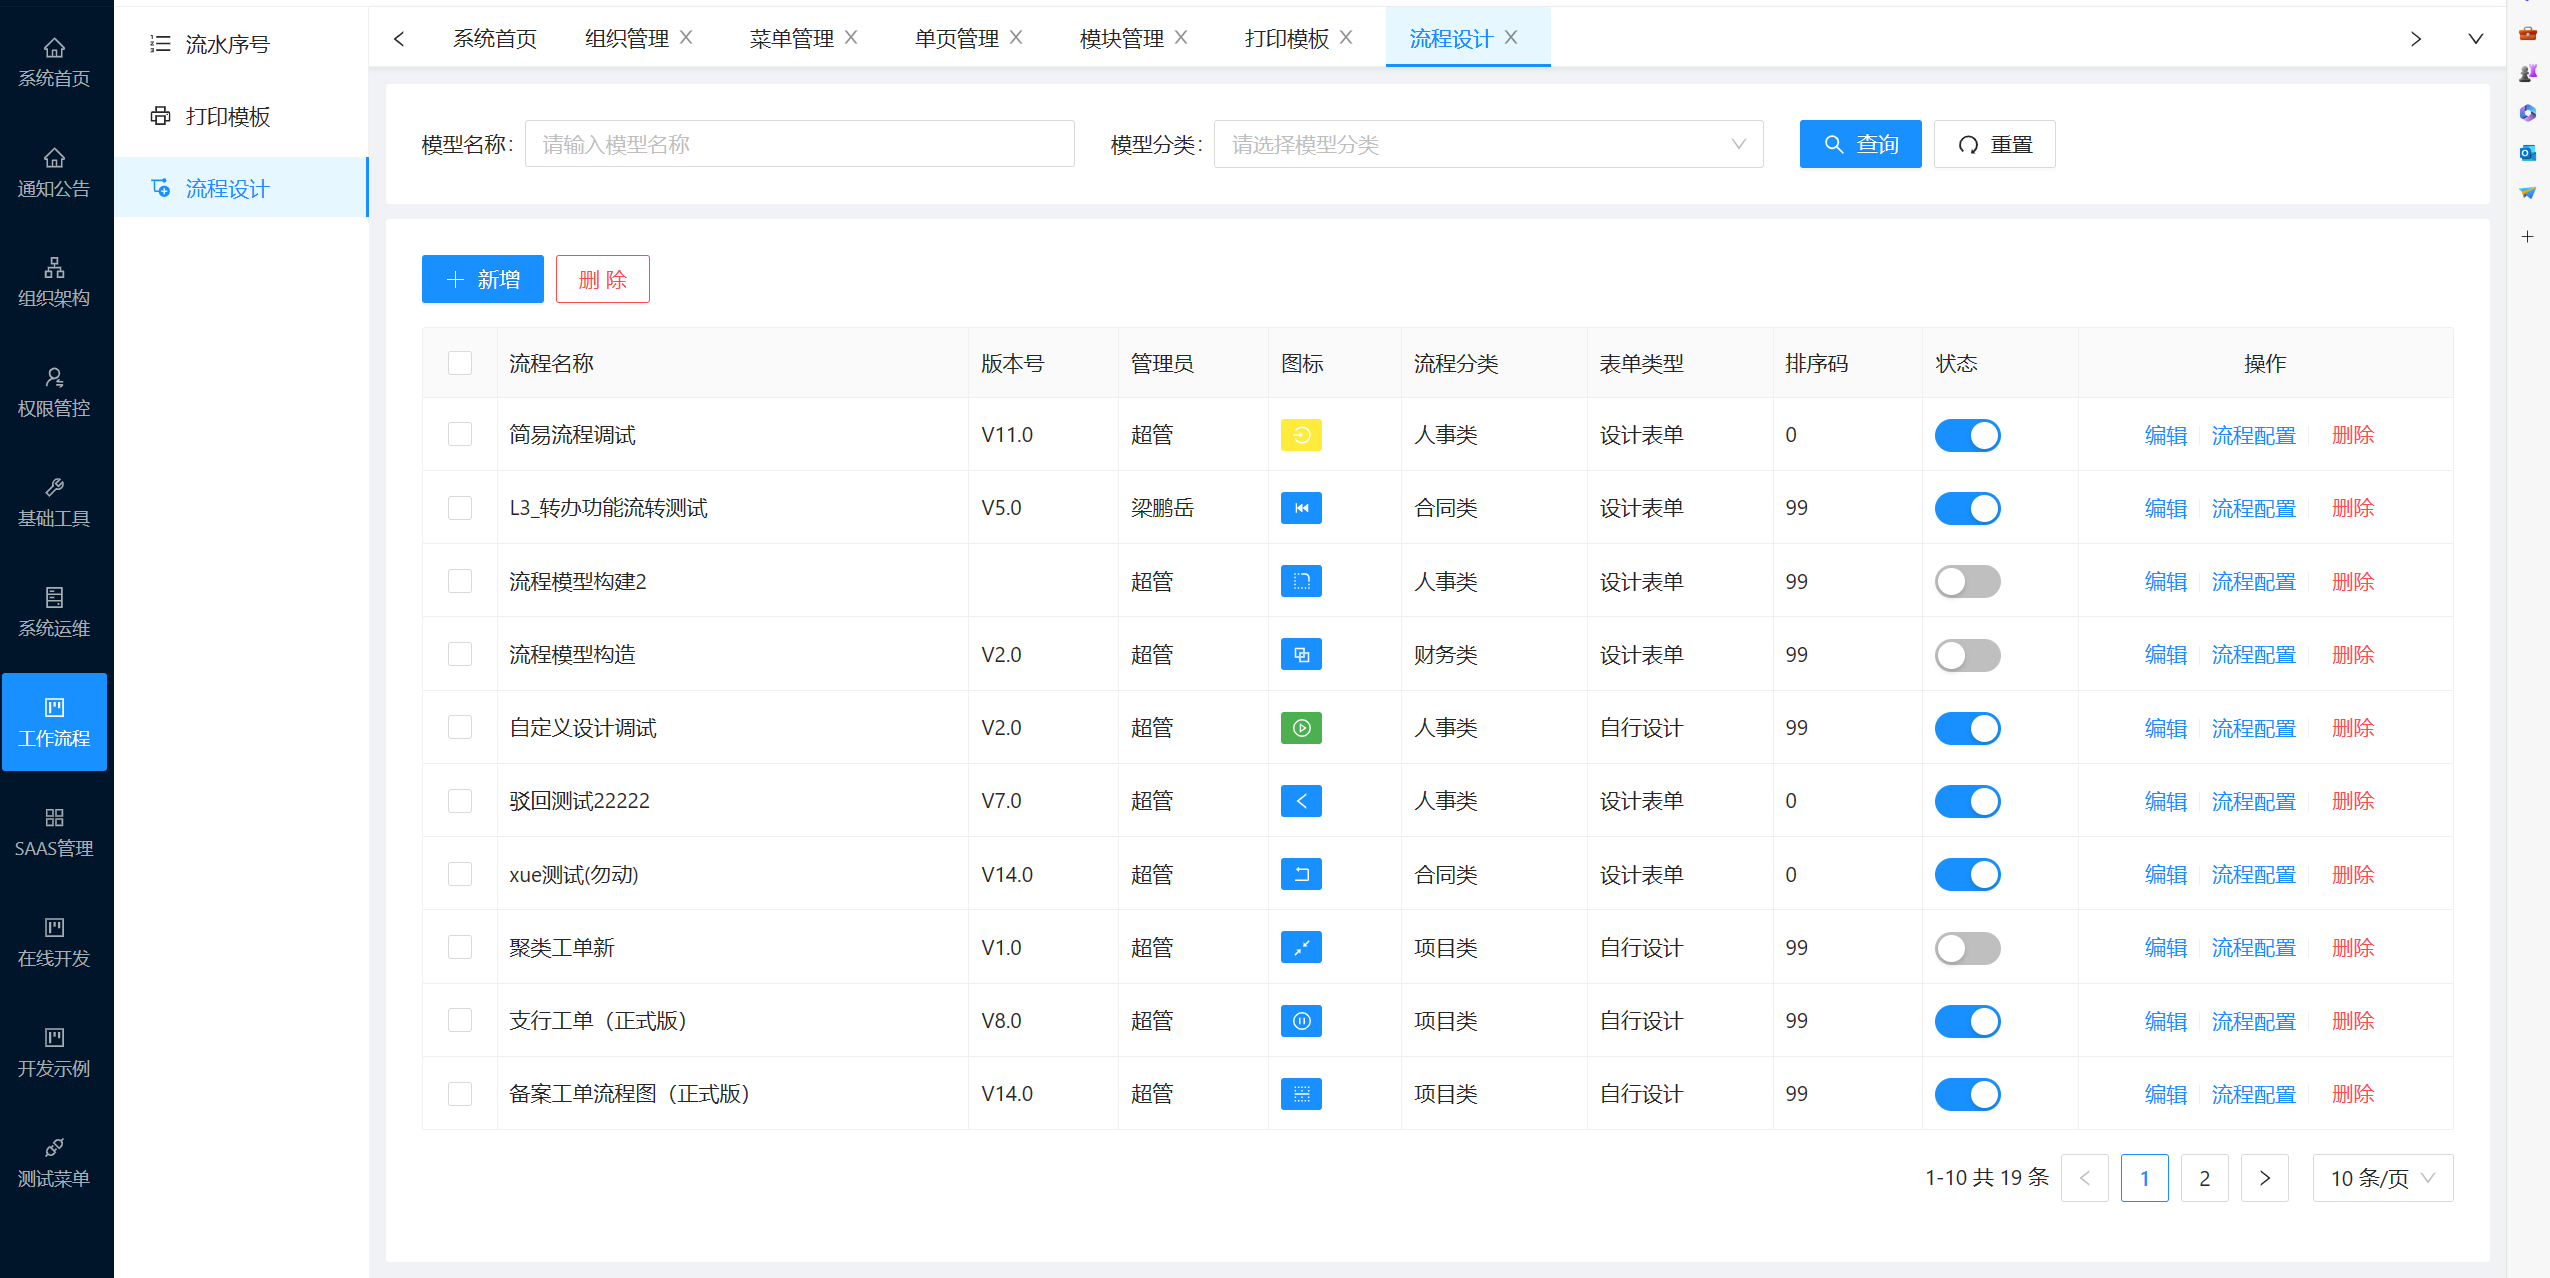Click shrink icon of 聚类工单新 row
The width and height of the screenshot is (2550, 1278).
click(1301, 947)
